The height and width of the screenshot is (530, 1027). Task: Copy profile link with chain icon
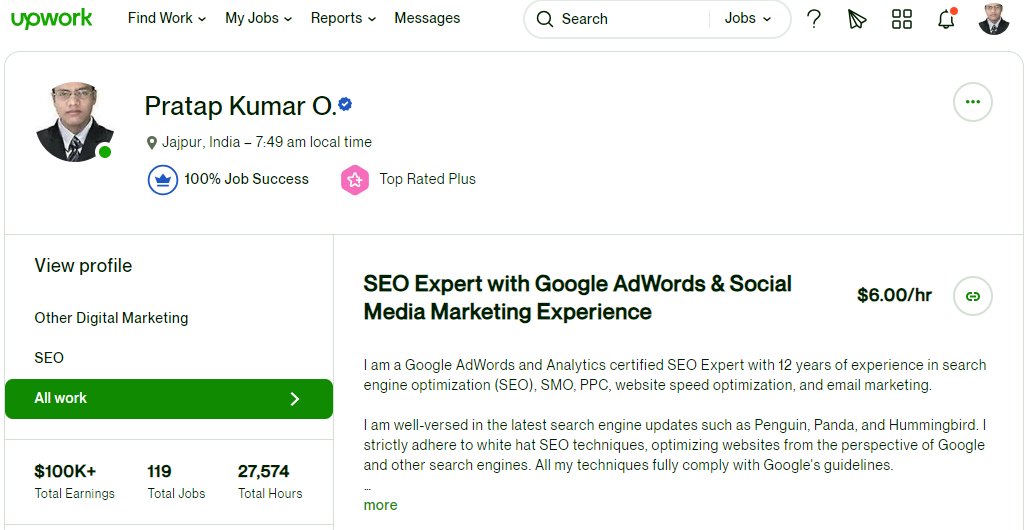click(x=973, y=296)
